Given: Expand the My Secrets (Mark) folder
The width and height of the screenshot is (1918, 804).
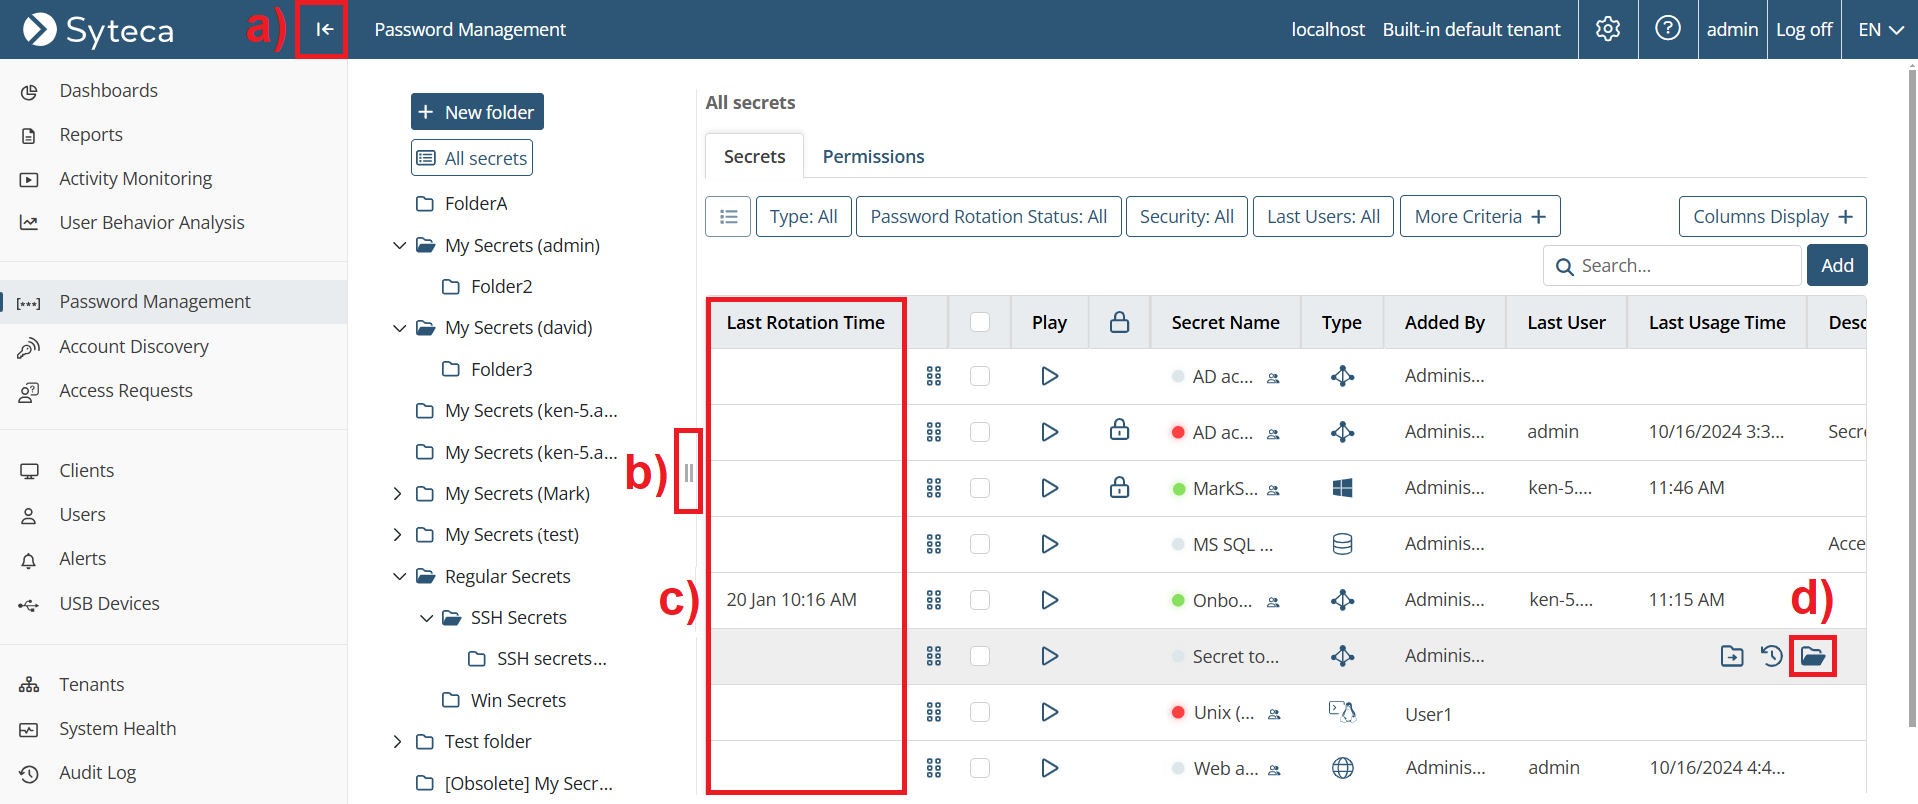Looking at the screenshot, I should pos(398,494).
